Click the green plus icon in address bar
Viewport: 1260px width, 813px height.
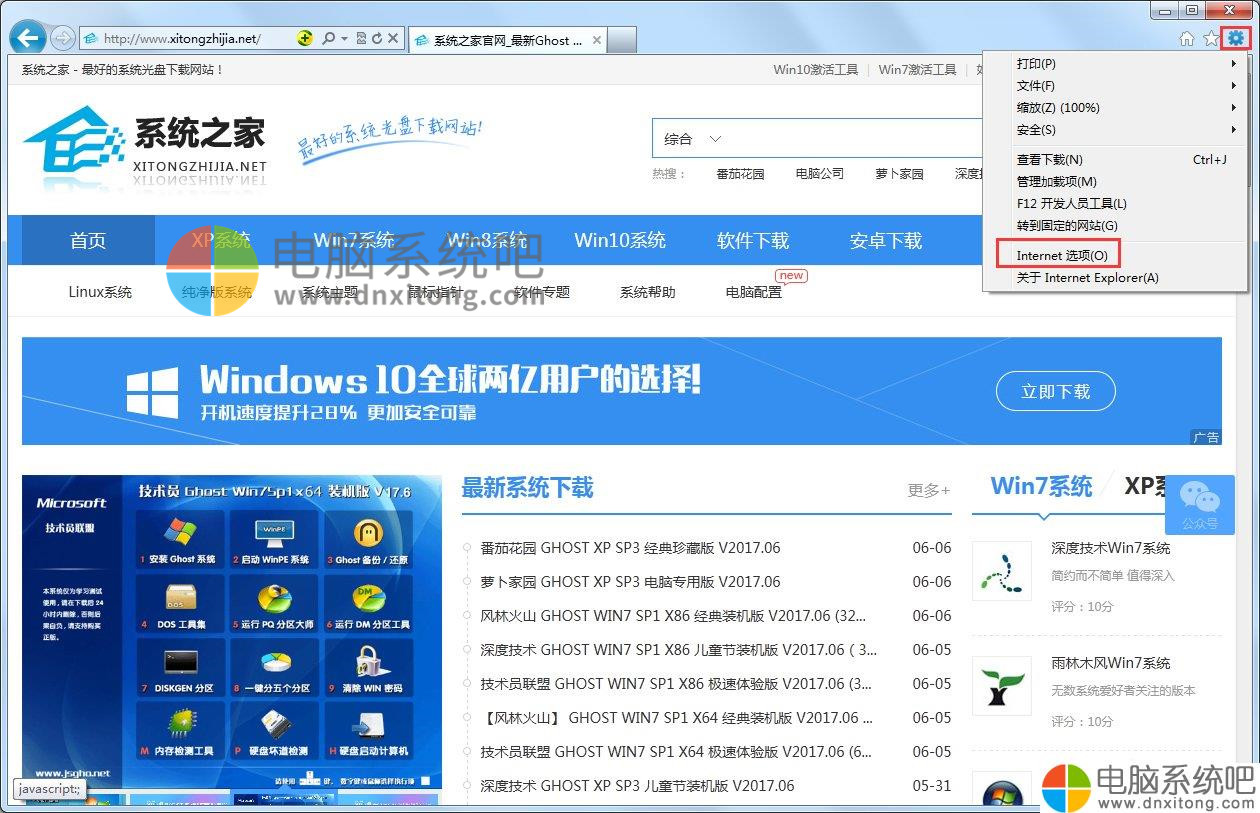pos(305,39)
